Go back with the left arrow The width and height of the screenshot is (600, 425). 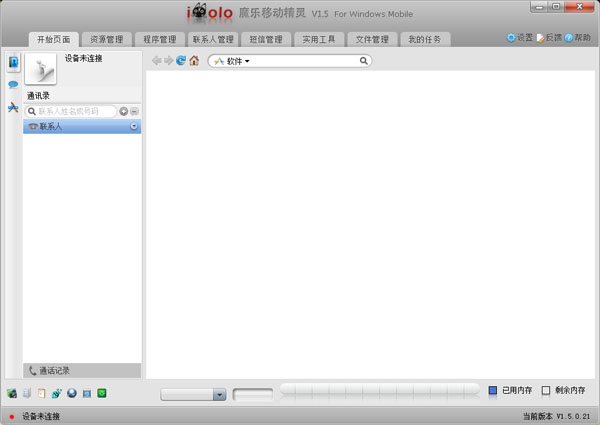click(157, 60)
